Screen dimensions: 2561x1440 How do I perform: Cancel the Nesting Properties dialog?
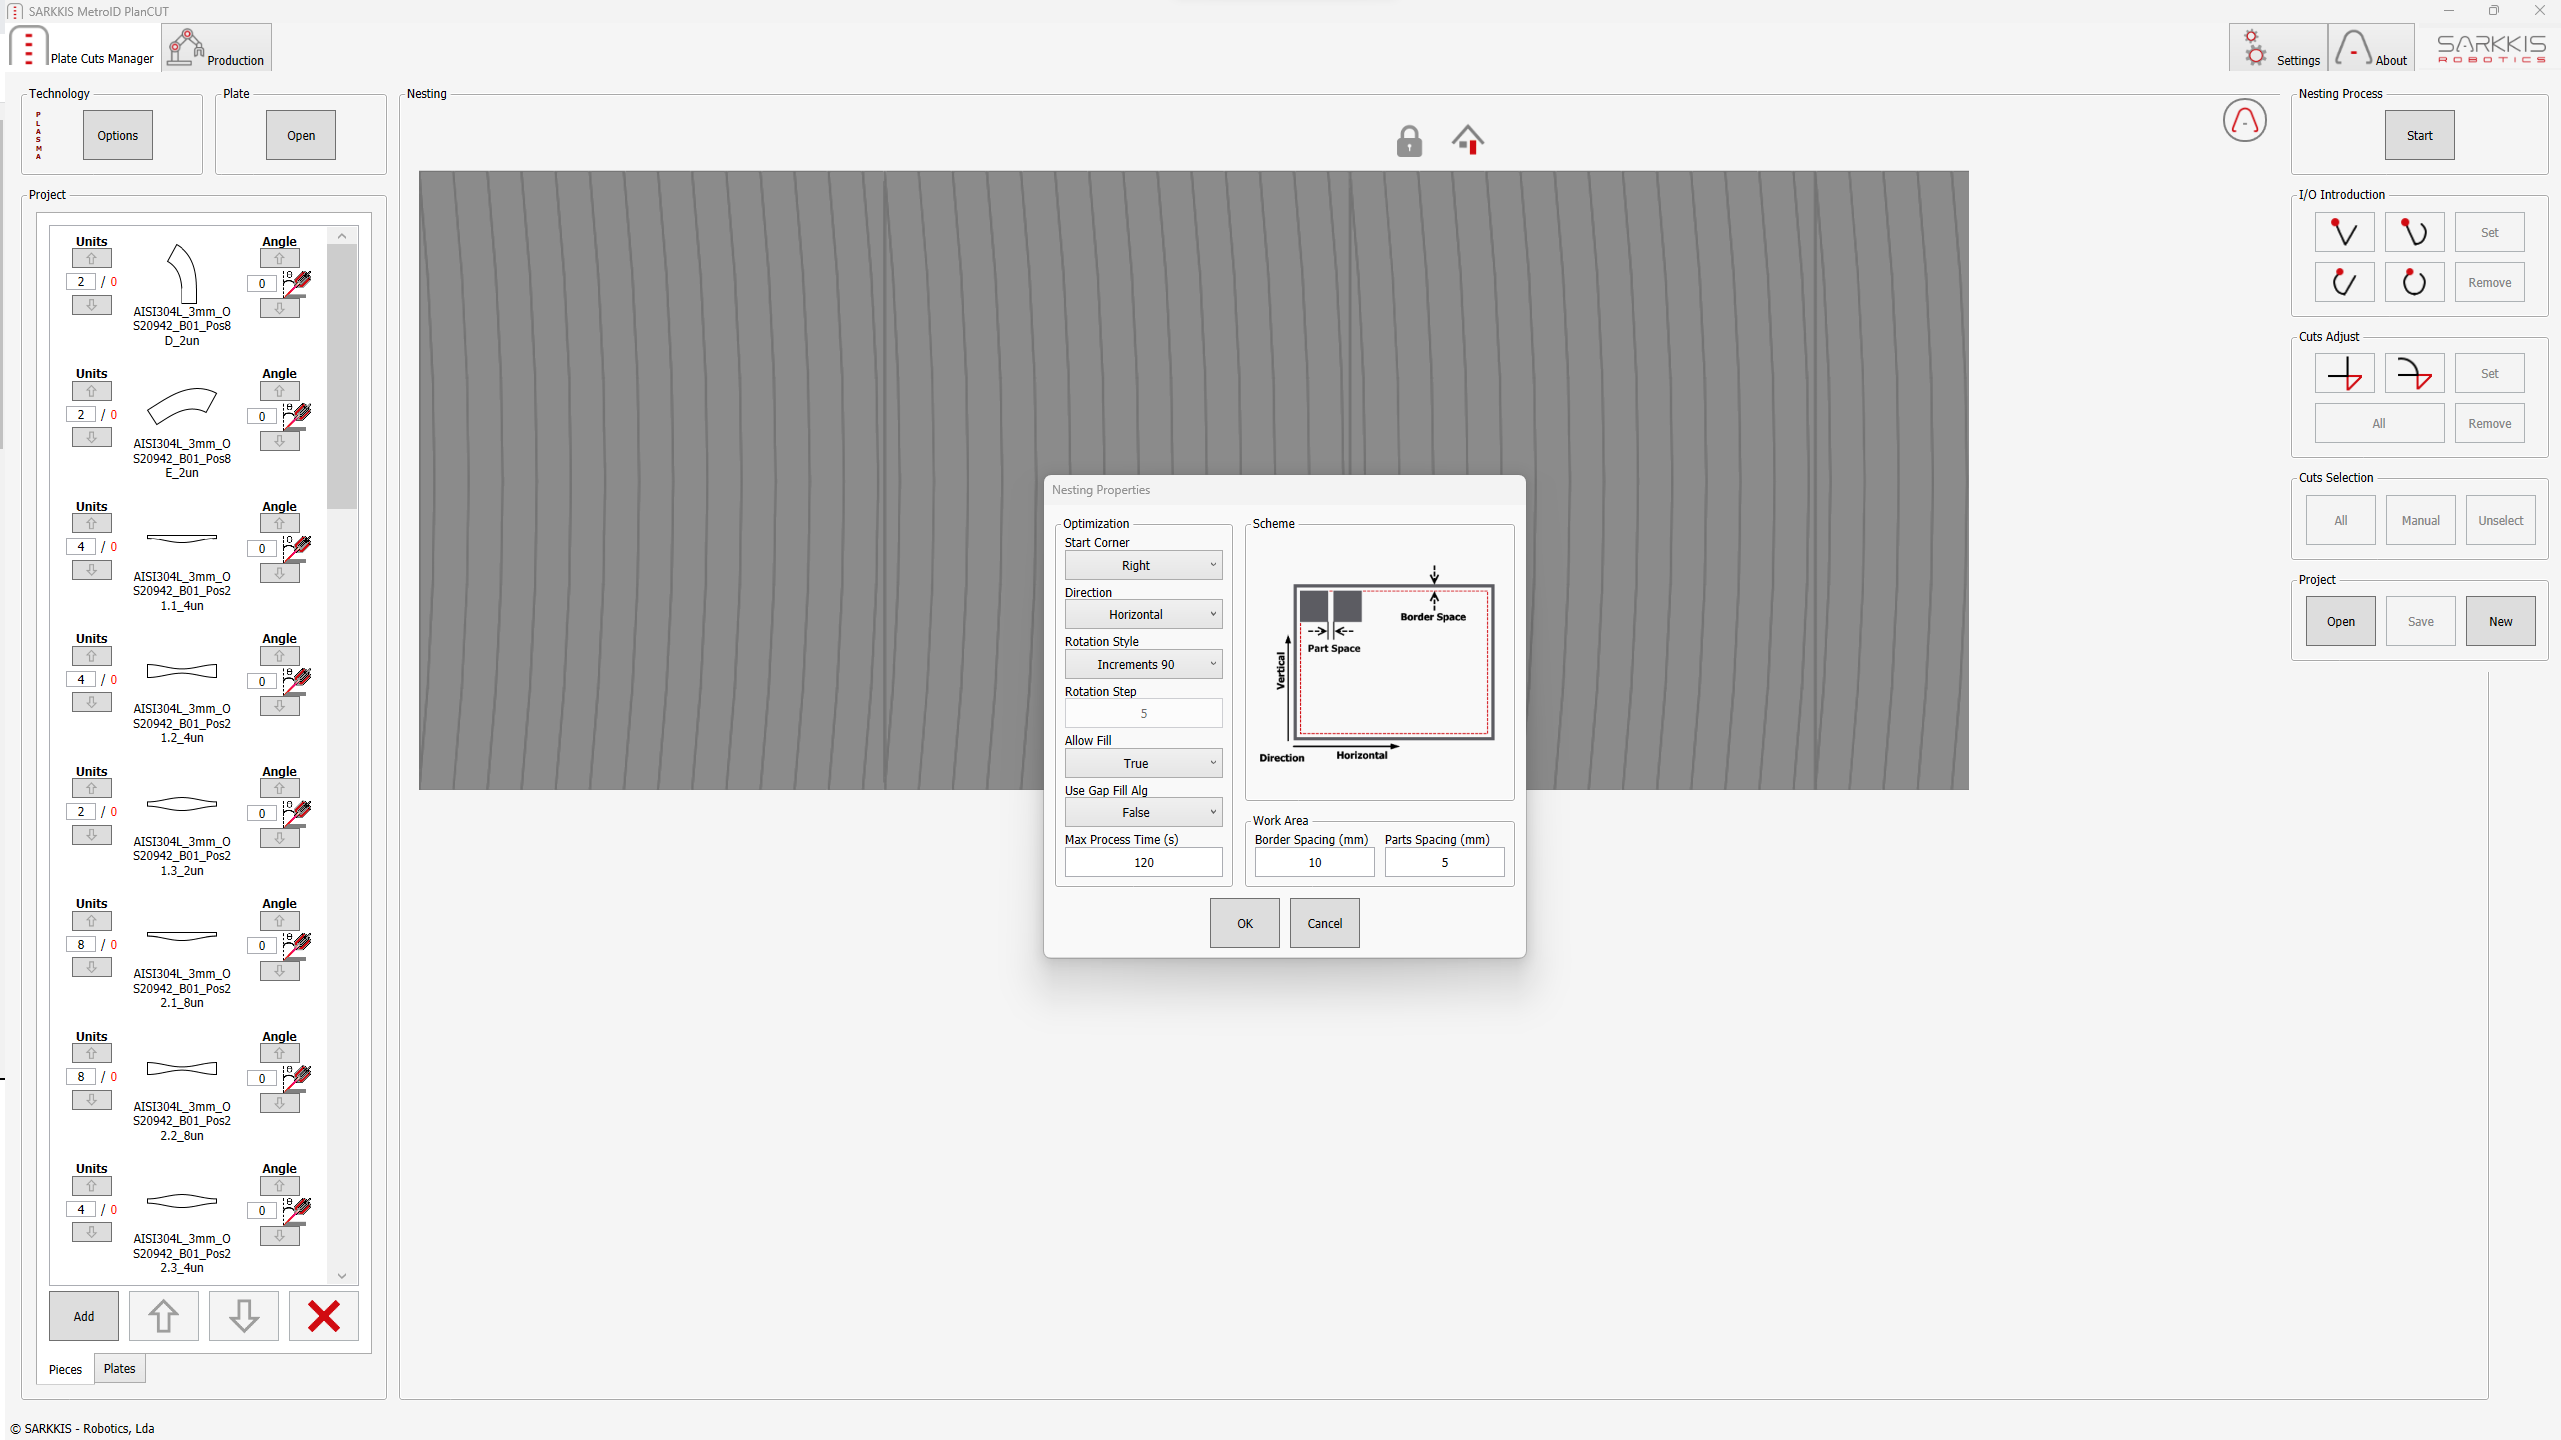click(x=1324, y=923)
